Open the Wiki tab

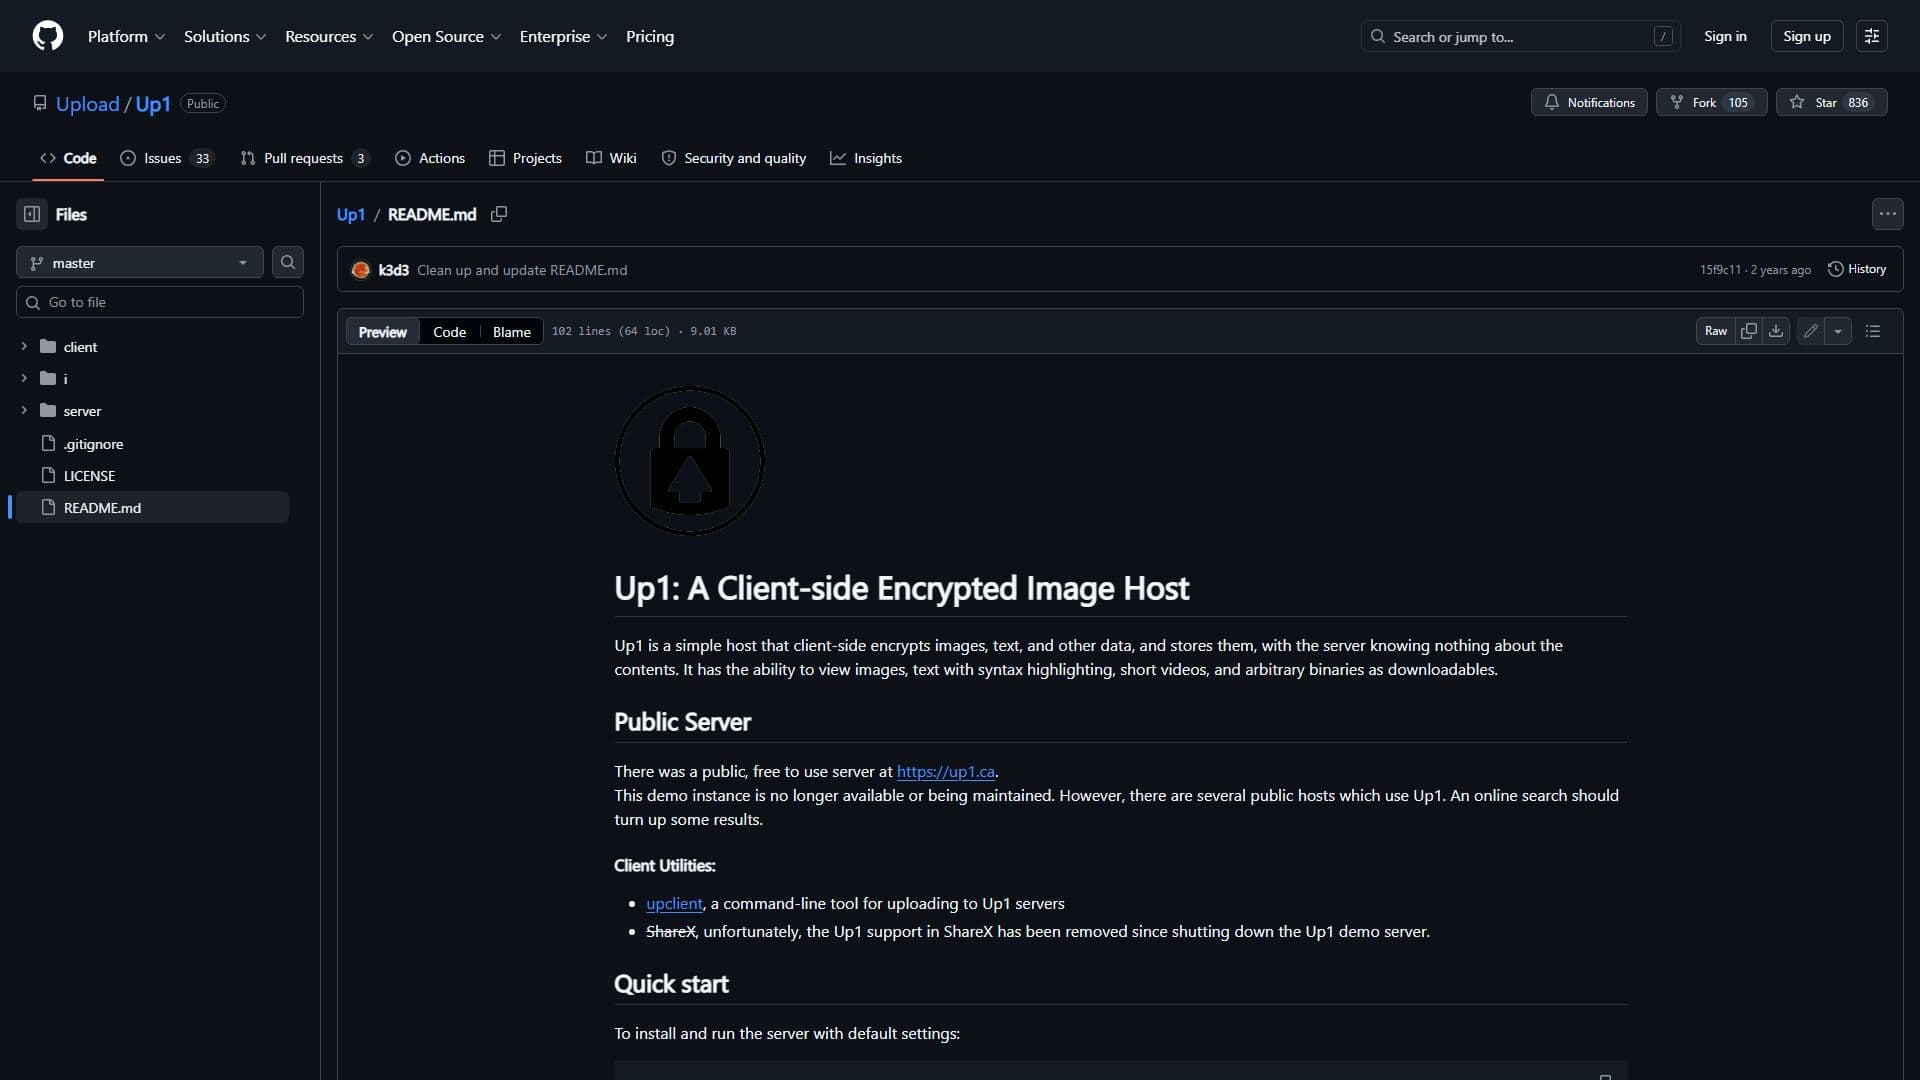pos(611,158)
